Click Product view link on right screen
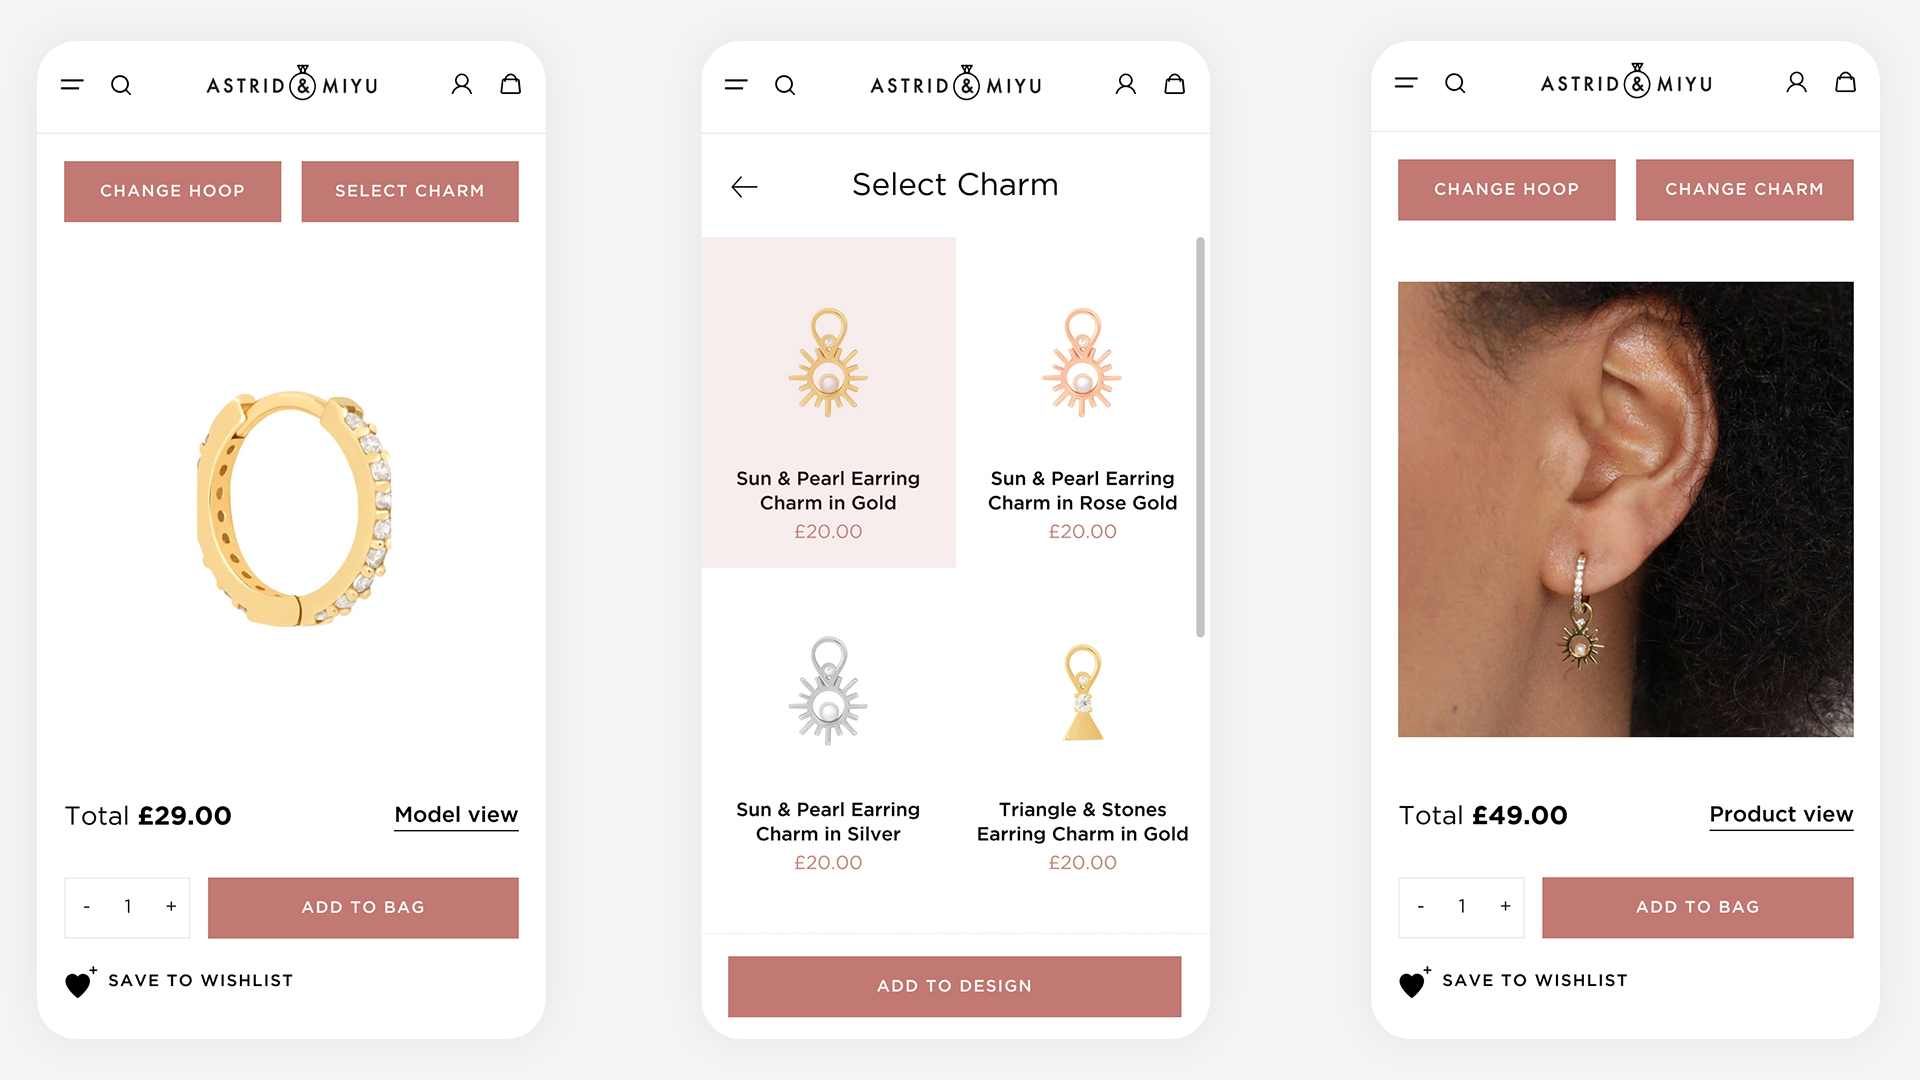1920x1080 pixels. click(1779, 814)
